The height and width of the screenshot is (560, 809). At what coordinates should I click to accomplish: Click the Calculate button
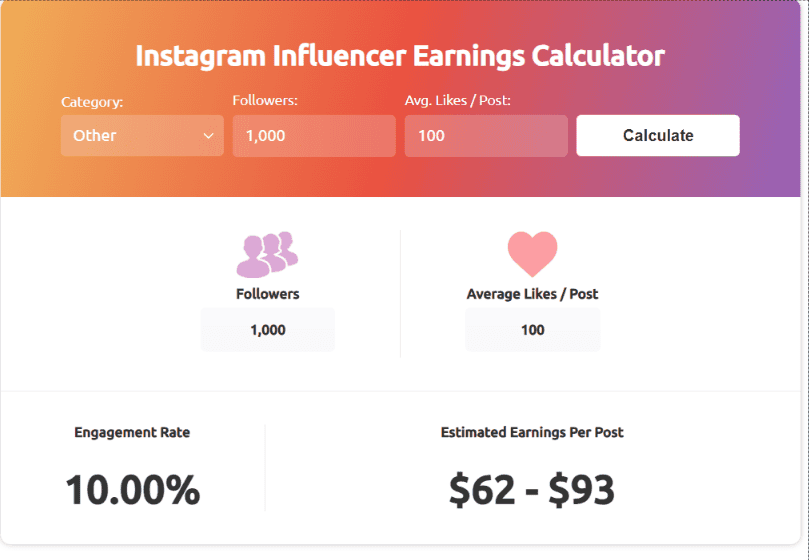[658, 135]
